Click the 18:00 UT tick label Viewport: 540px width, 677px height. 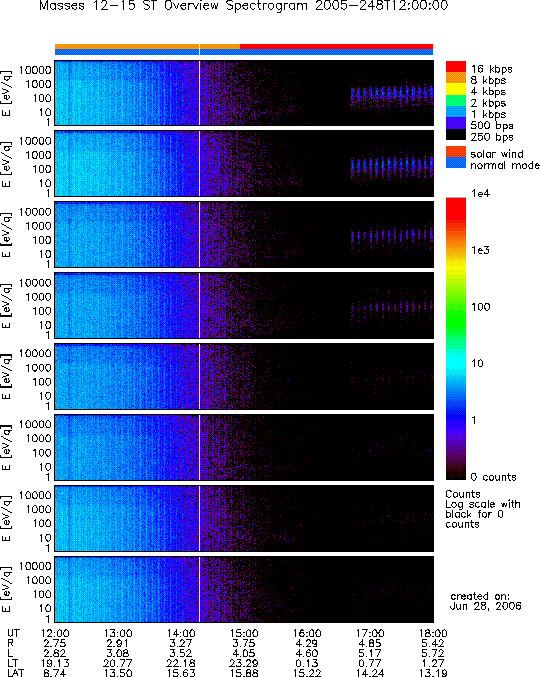tap(433, 633)
